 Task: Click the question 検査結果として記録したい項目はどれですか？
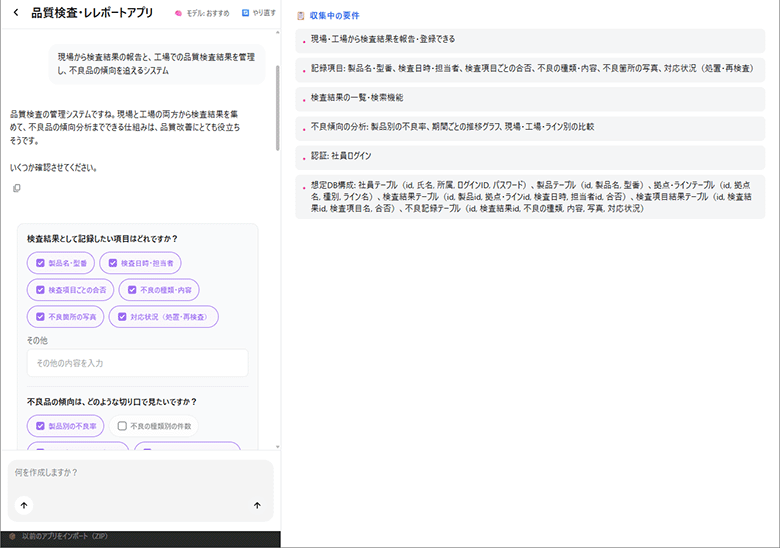[x=102, y=239]
